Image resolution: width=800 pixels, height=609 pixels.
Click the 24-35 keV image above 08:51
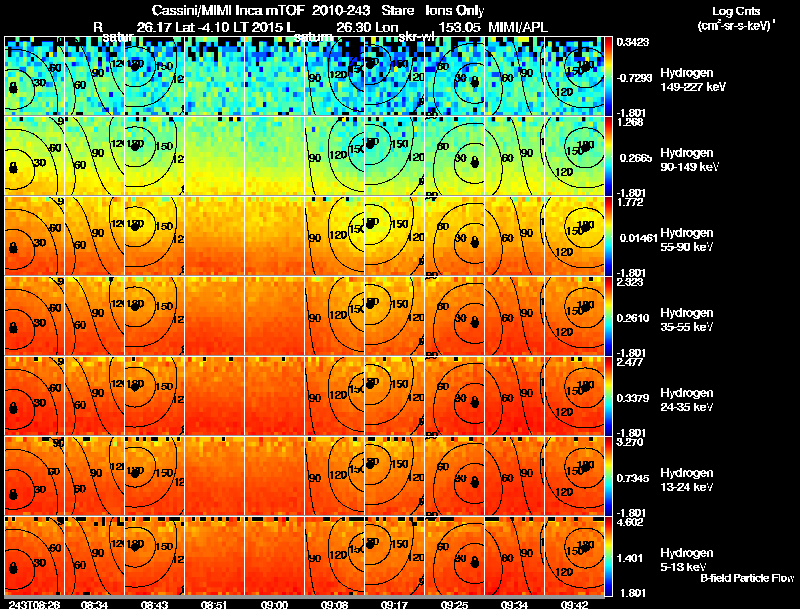coord(214,396)
